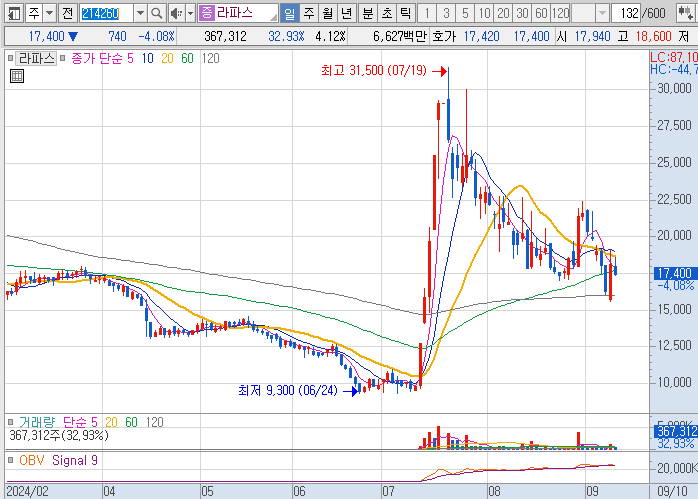Toggle the square before OBV legend

(x=10, y=460)
